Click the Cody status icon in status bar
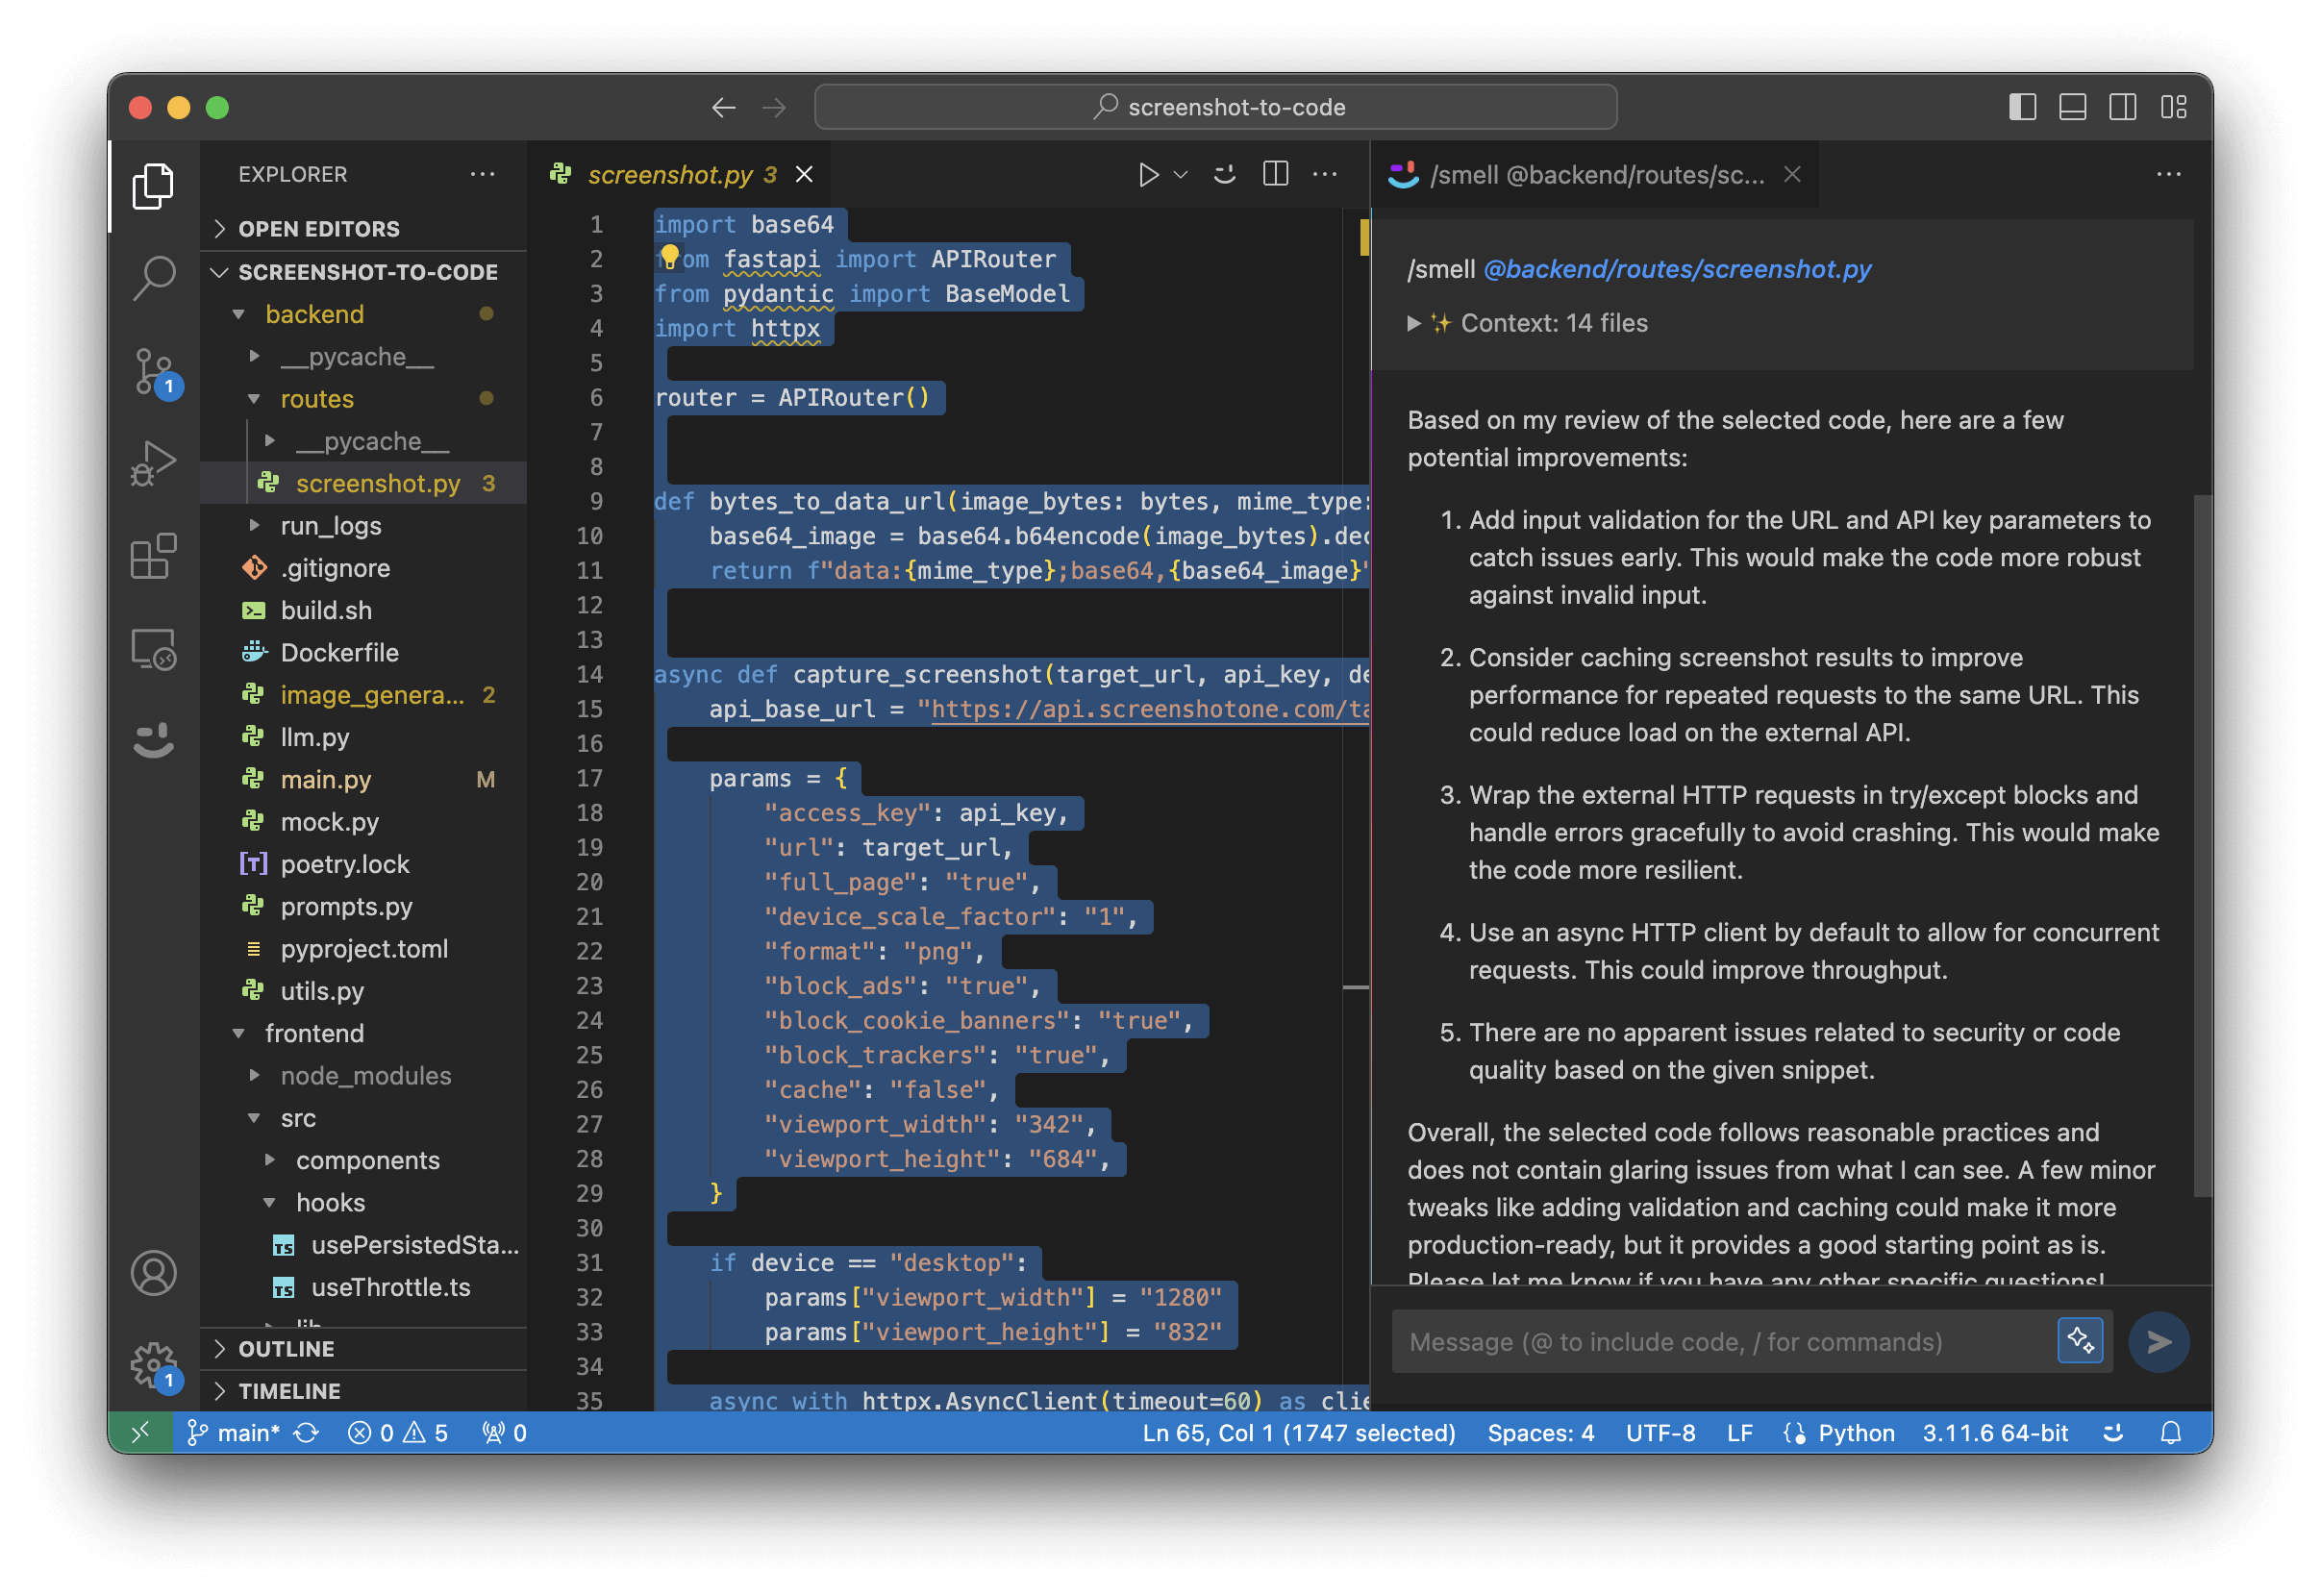 click(2114, 1433)
